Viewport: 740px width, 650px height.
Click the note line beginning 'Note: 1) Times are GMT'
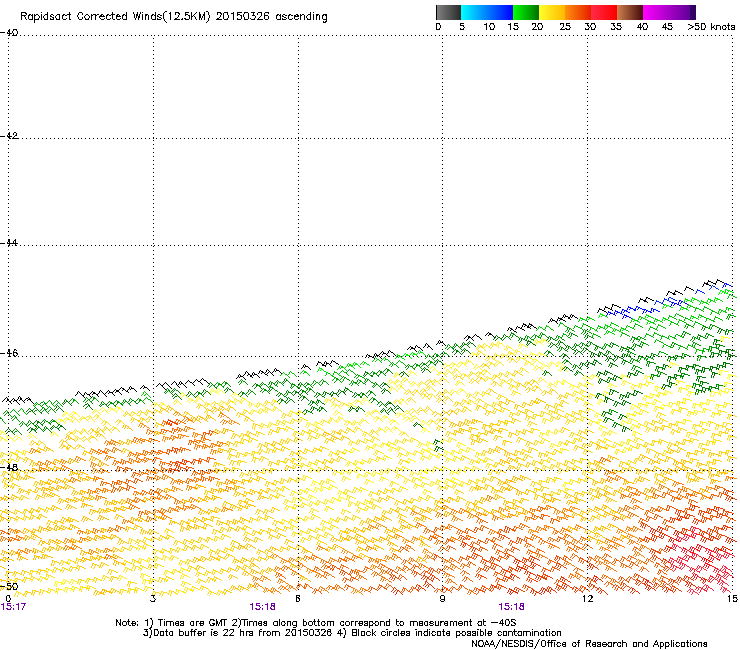(316, 623)
